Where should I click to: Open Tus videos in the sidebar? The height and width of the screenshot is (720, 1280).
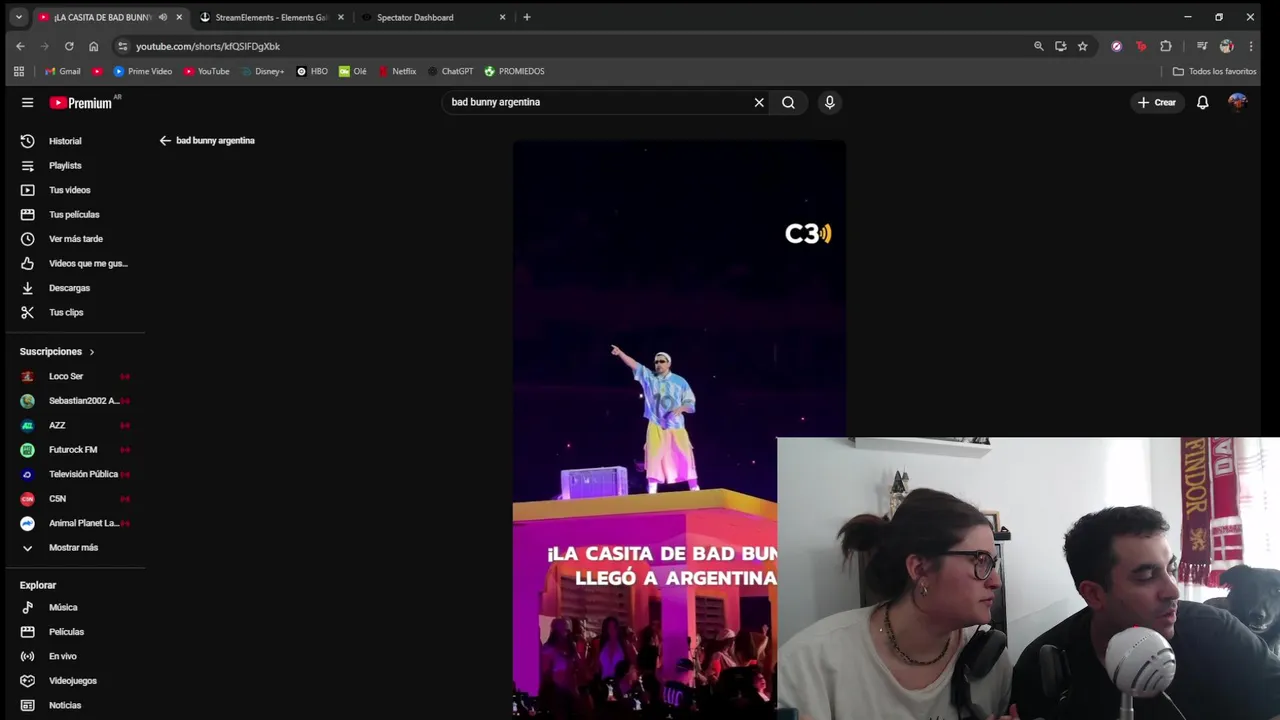(x=72, y=190)
